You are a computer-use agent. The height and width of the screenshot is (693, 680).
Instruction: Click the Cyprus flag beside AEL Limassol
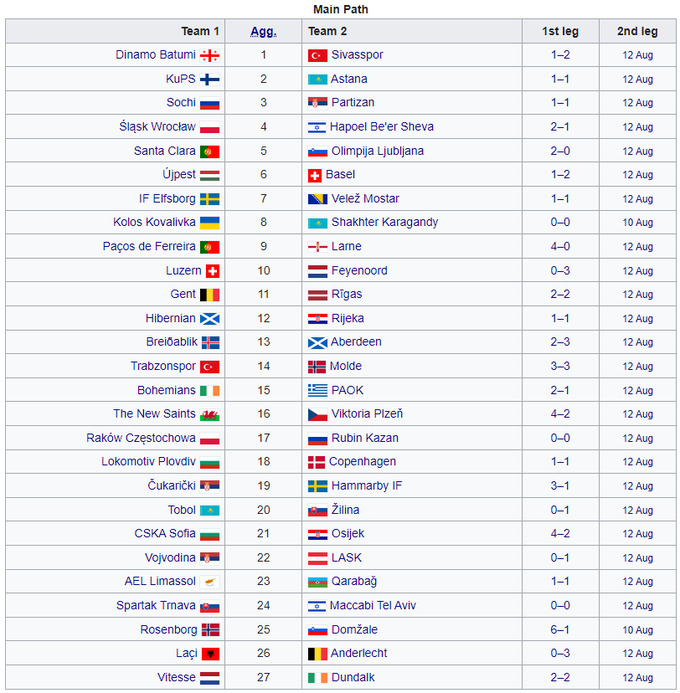[x=210, y=582]
